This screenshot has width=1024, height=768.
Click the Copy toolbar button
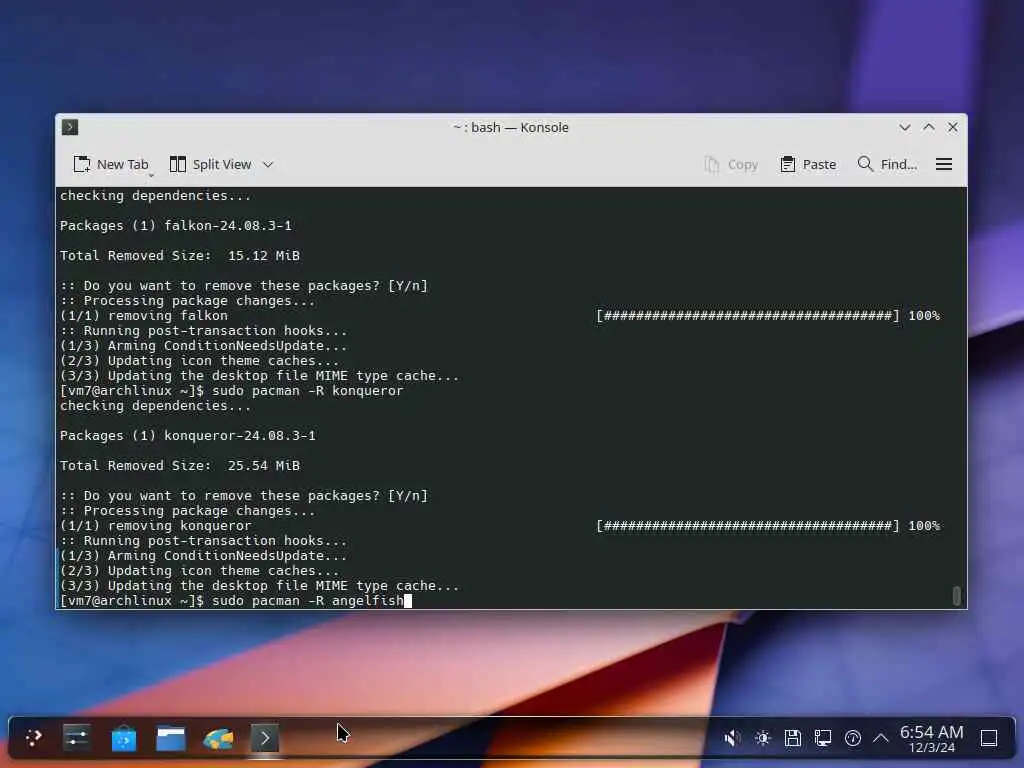point(731,165)
